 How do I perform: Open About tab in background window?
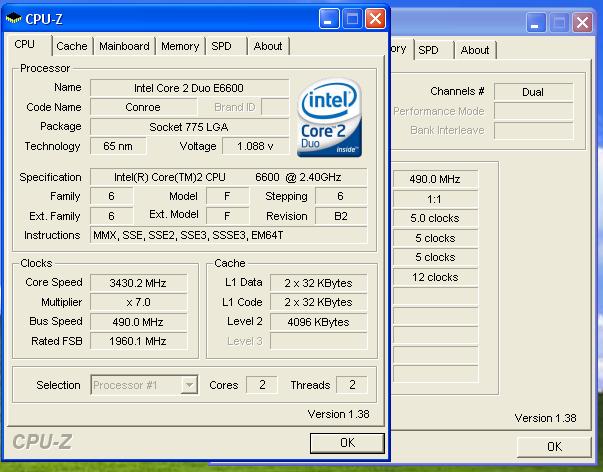[x=475, y=50]
